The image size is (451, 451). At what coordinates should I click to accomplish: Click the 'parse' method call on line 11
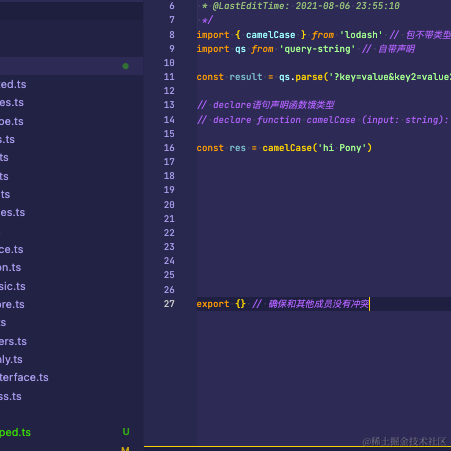(309, 77)
